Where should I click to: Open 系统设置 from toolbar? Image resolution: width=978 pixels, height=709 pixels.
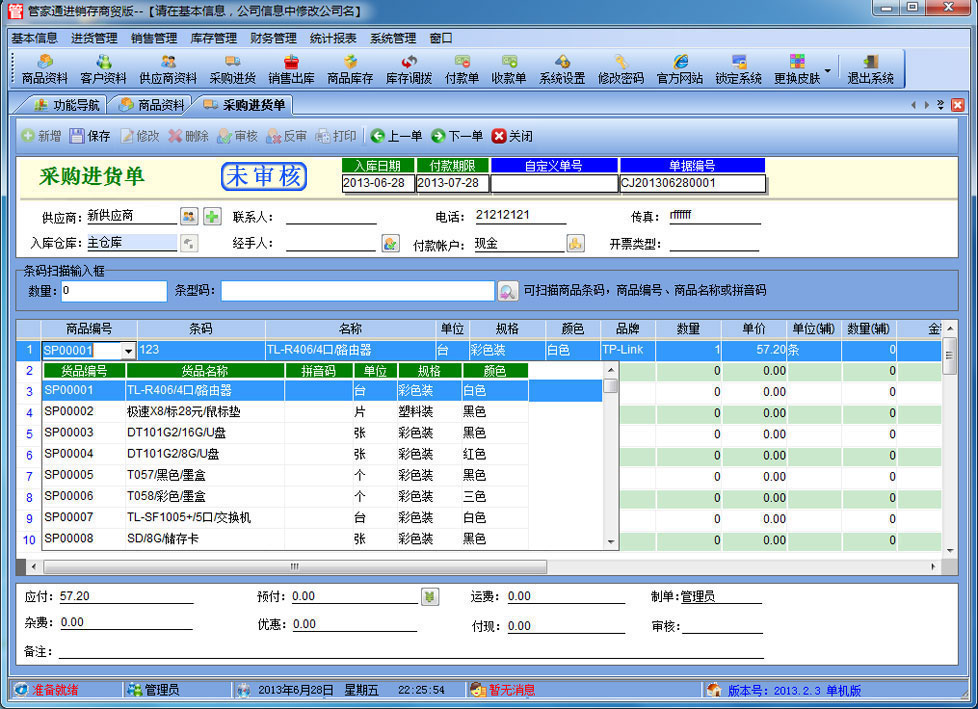tap(562, 69)
